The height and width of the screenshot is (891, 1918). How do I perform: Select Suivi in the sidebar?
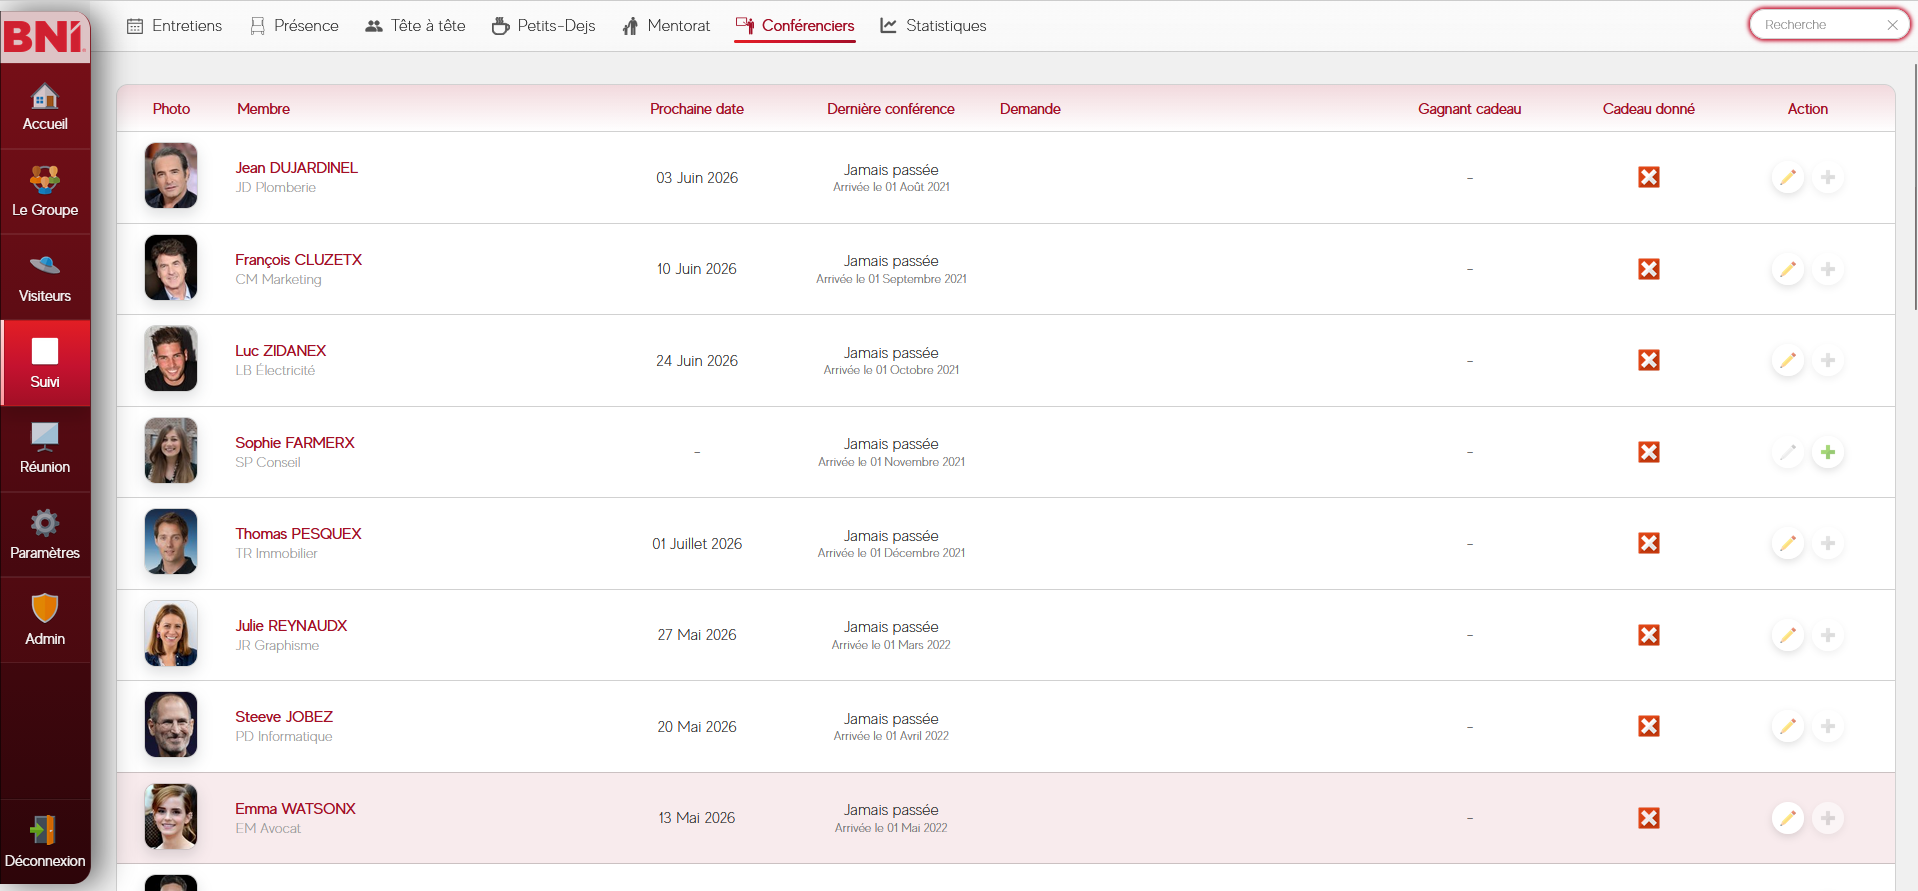[45, 363]
